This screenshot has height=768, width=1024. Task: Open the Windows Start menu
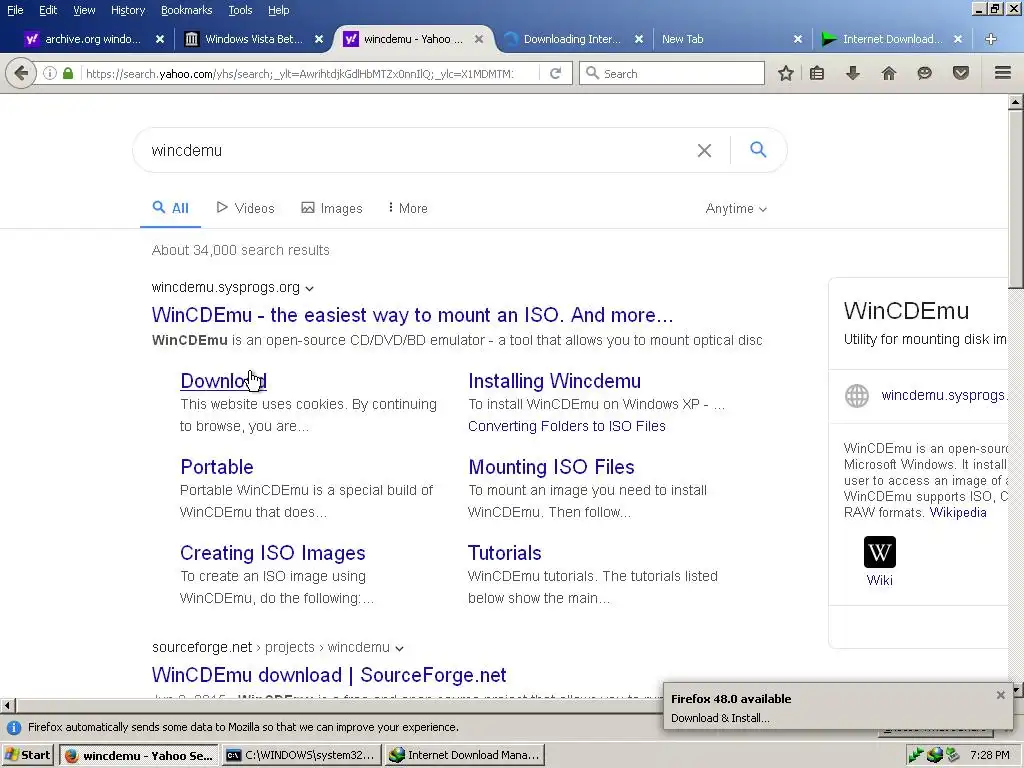27,755
